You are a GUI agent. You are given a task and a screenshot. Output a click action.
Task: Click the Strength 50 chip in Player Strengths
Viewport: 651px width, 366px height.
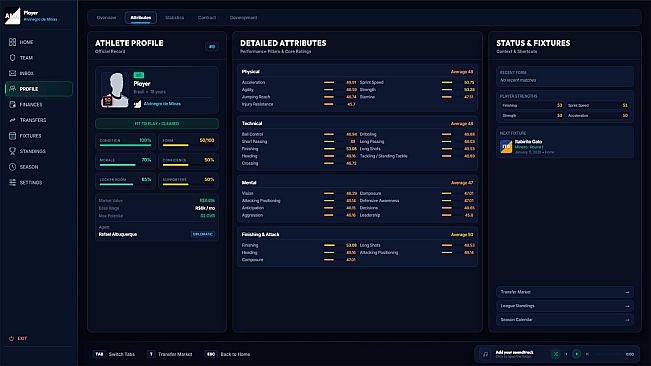pyautogui.click(x=532, y=116)
